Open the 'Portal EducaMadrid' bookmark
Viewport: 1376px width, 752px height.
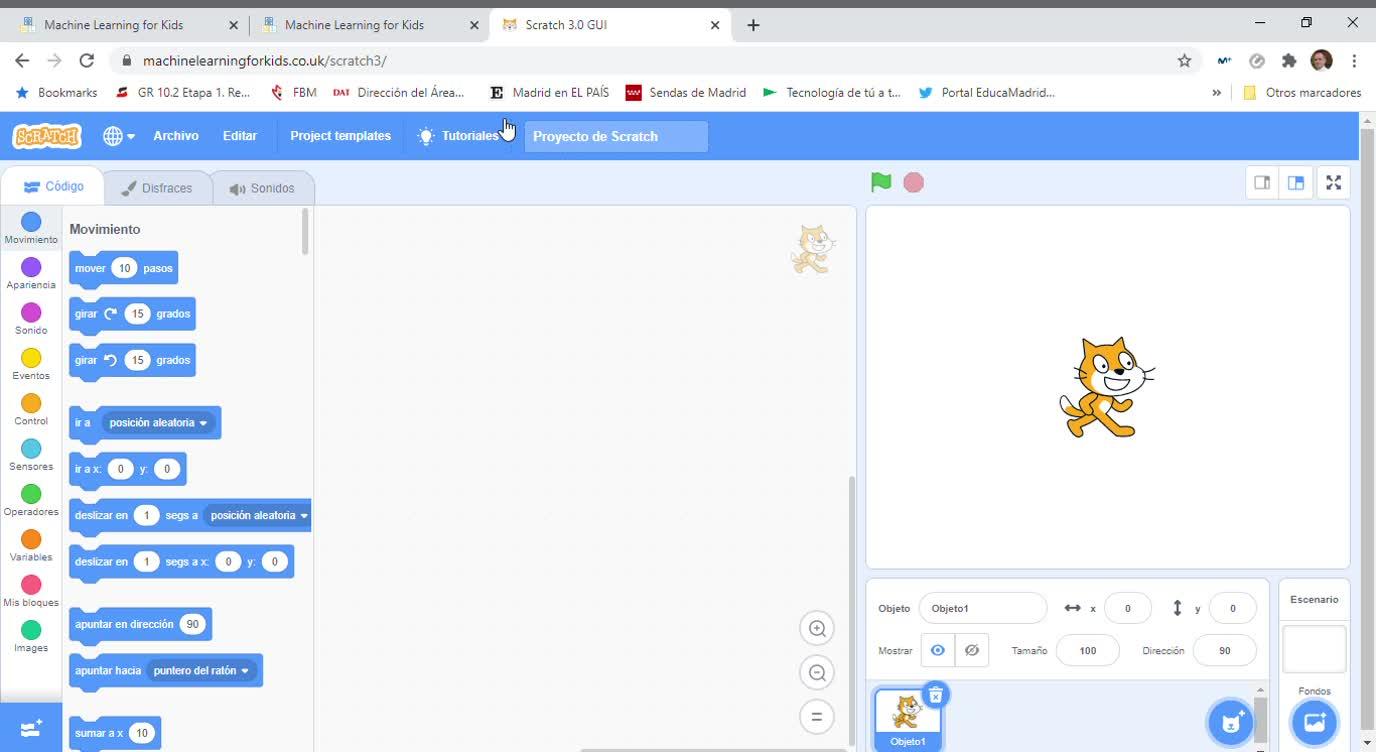[x=986, y=93]
